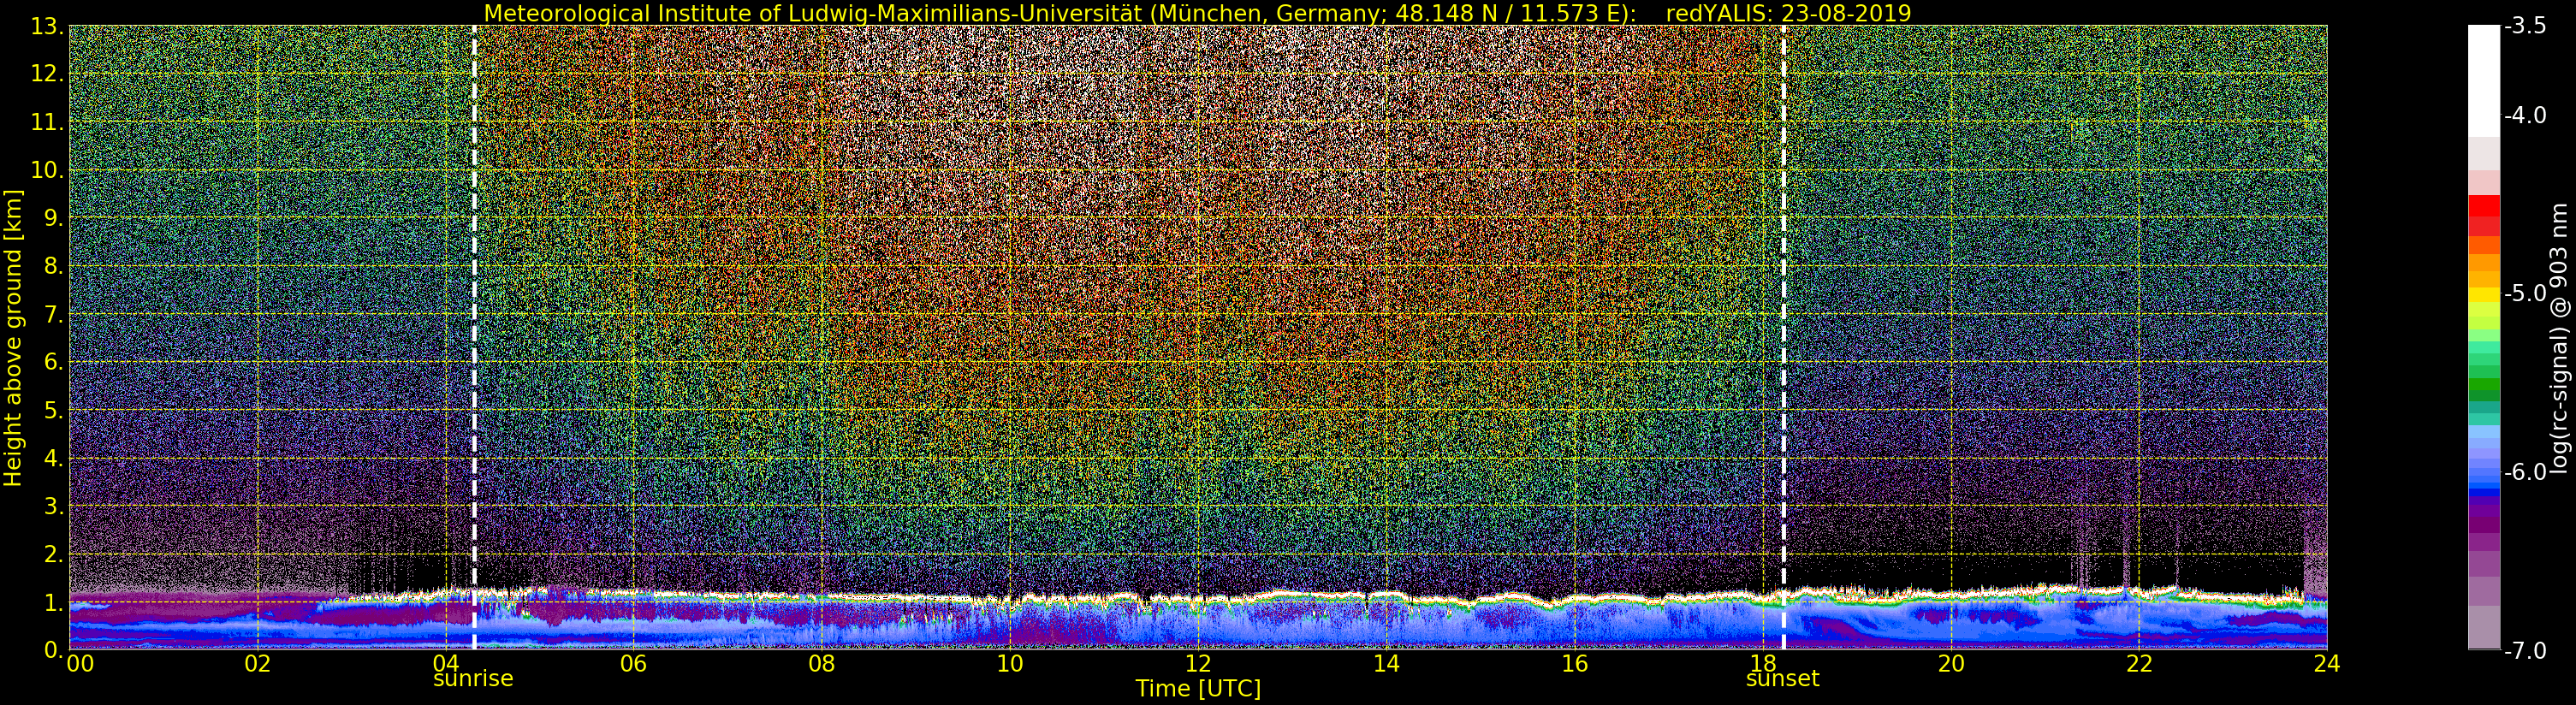
Task: Select the 'sunset' label below the time axis
Action: tap(1783, 678)
